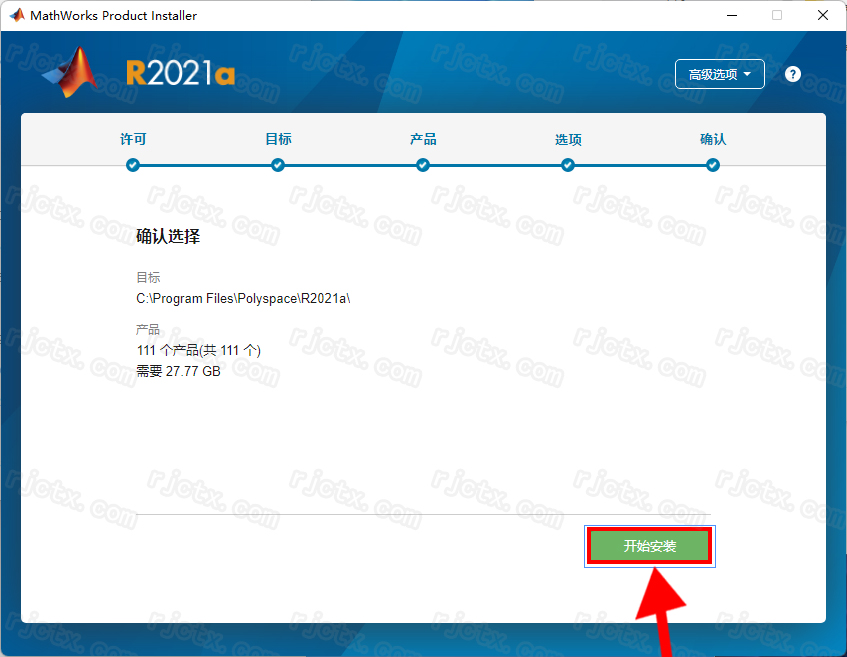Click the MathWorks icon in the title bar
The height and width of the screenshot is (657, 847).
[x=17, y=15]
